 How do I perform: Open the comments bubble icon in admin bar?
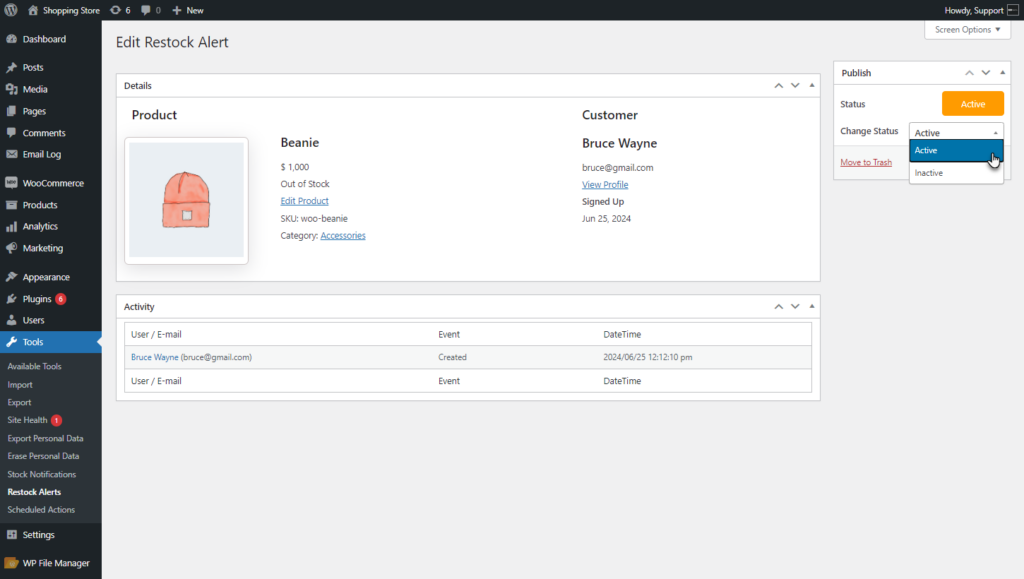146,10
